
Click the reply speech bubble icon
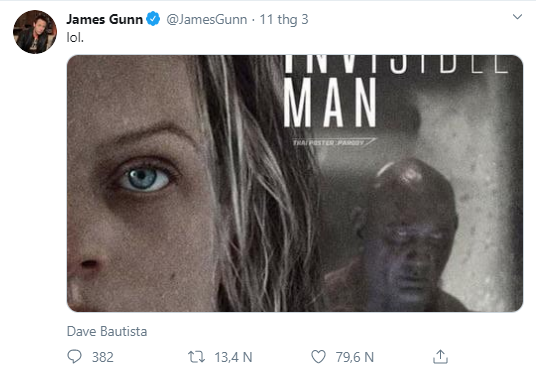(x=74, y=357)
